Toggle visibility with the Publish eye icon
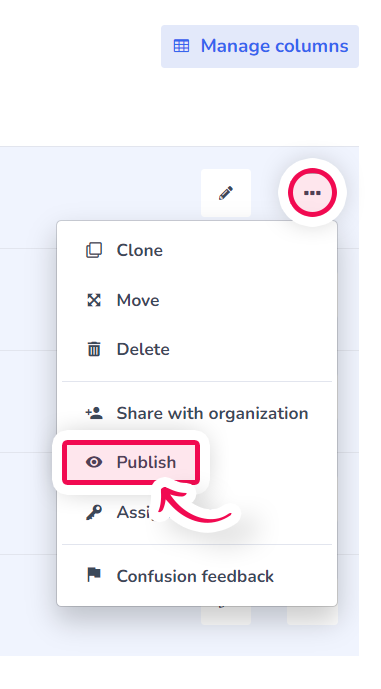The width and height of the screenshot is (381, 689). (x=94, y=462)
